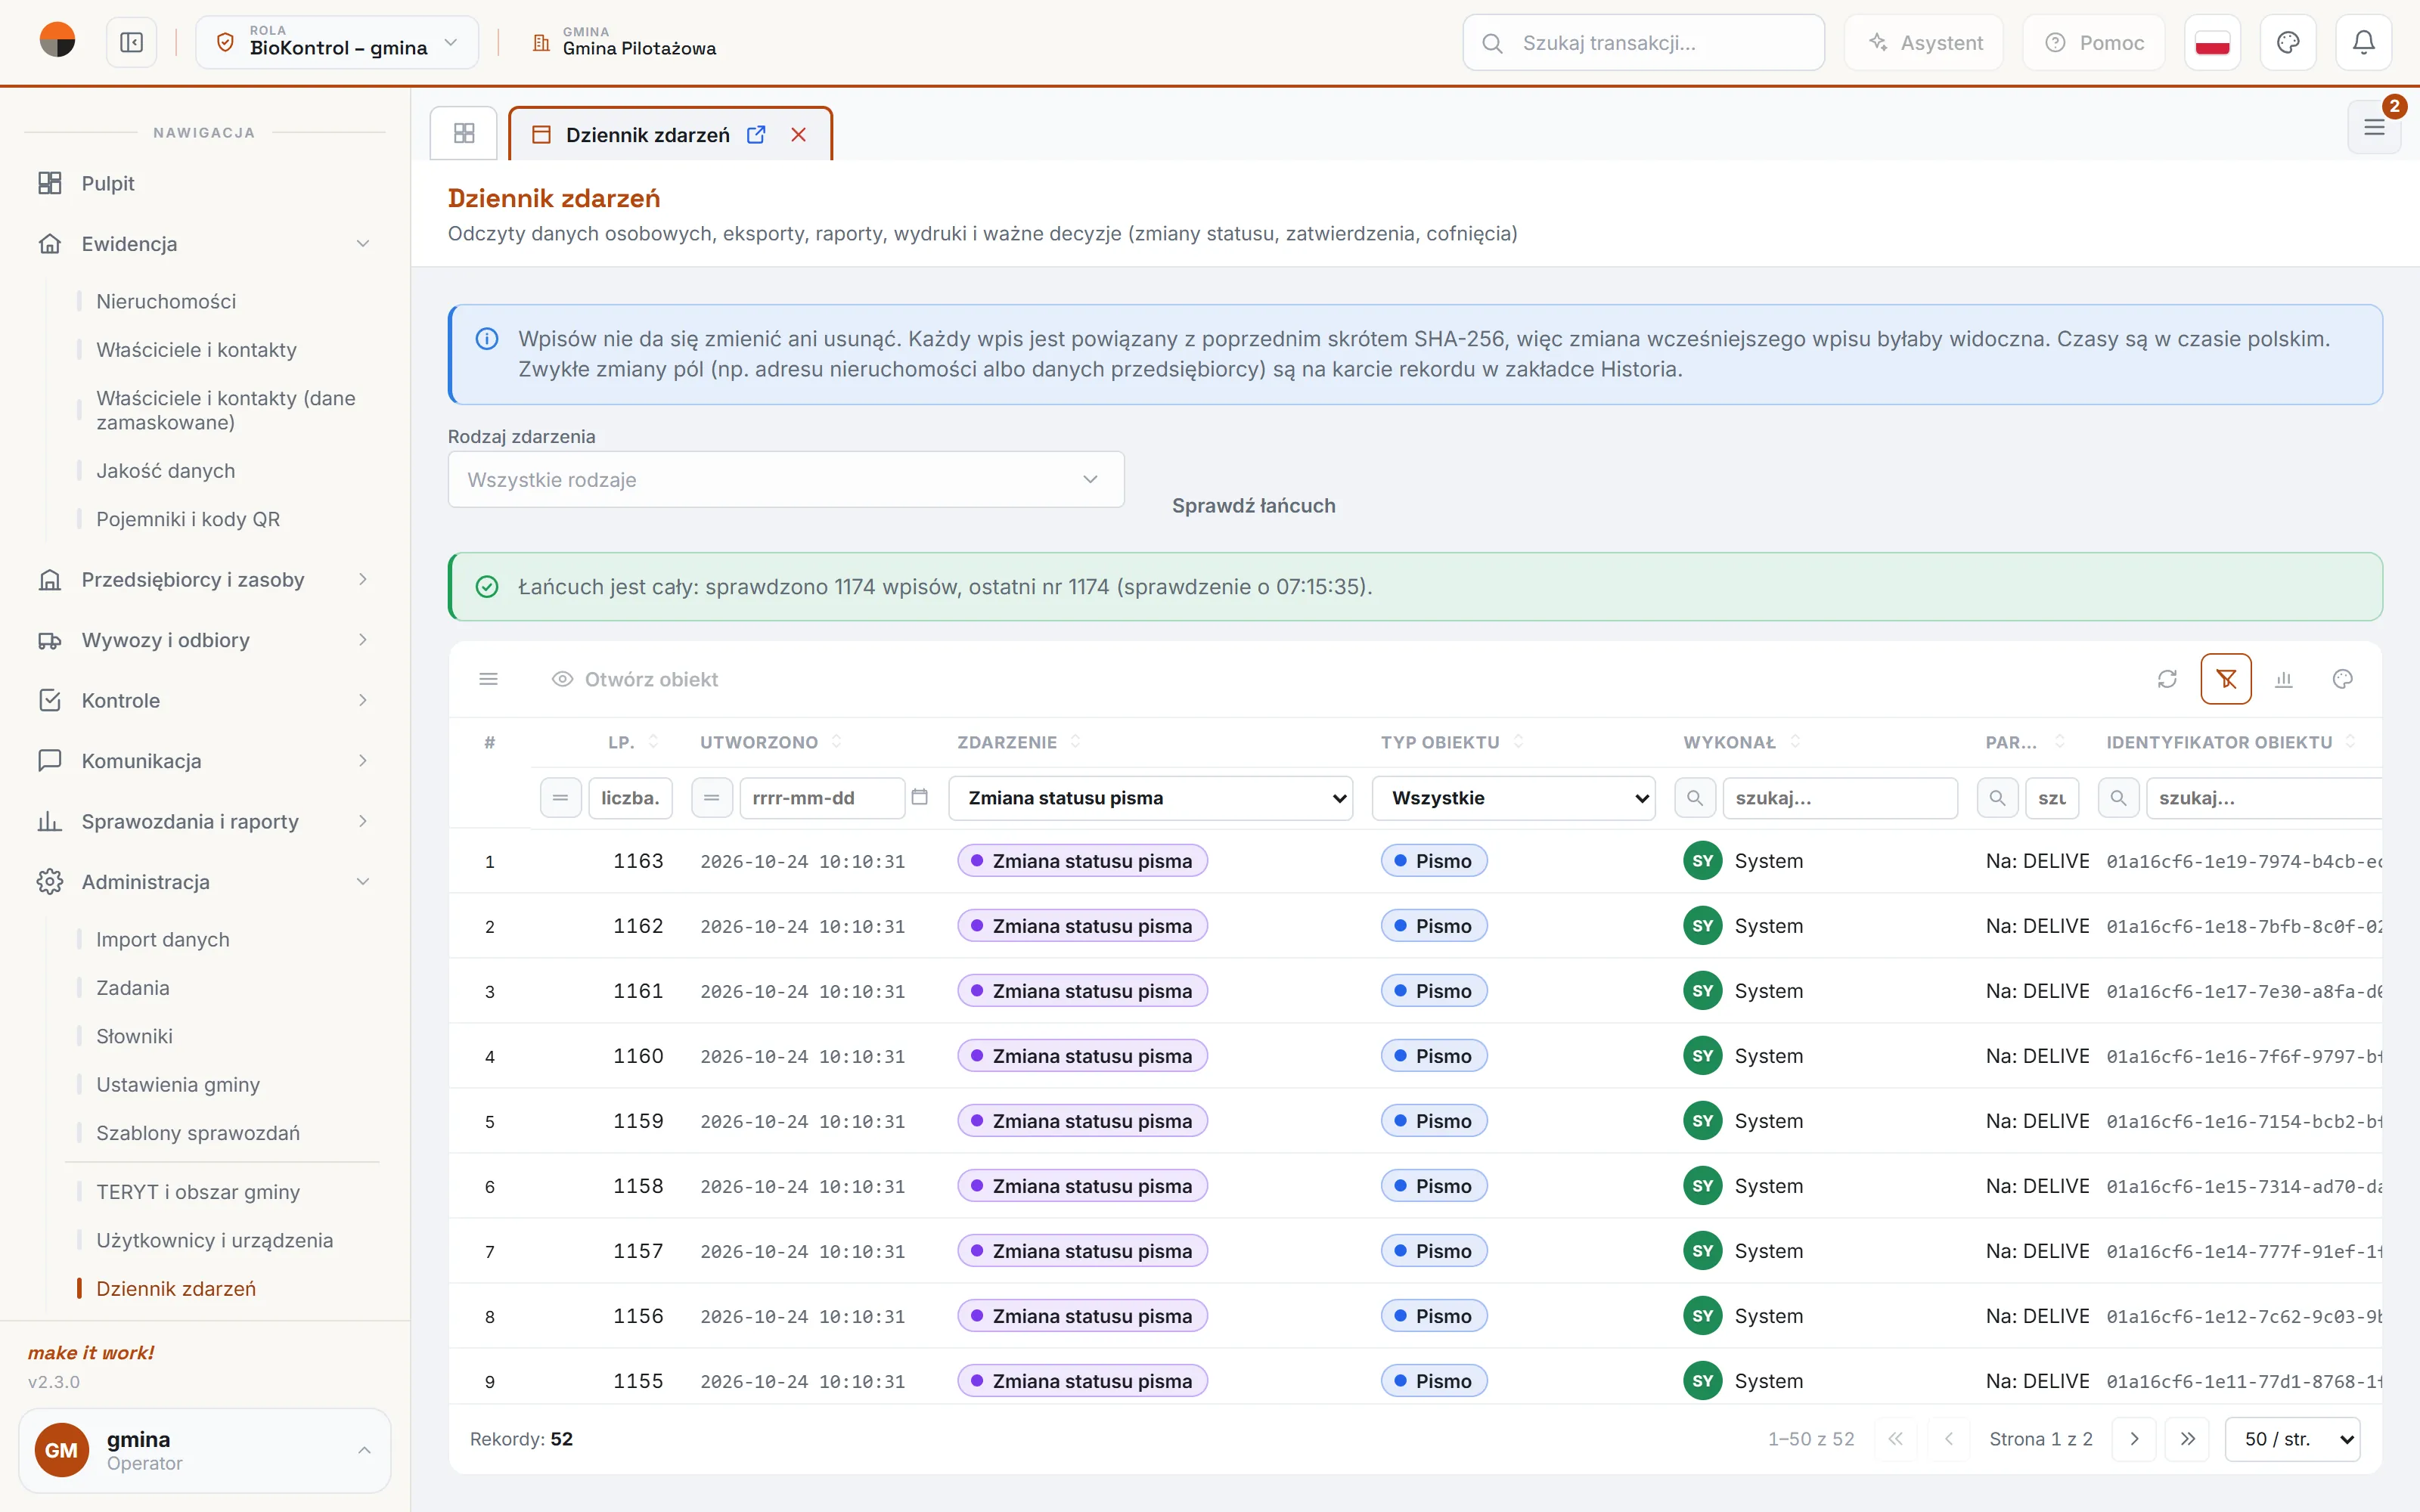Open the right-hand panel menu with badge 2
2420x1512 pixels.
[x=2374, y=127]
